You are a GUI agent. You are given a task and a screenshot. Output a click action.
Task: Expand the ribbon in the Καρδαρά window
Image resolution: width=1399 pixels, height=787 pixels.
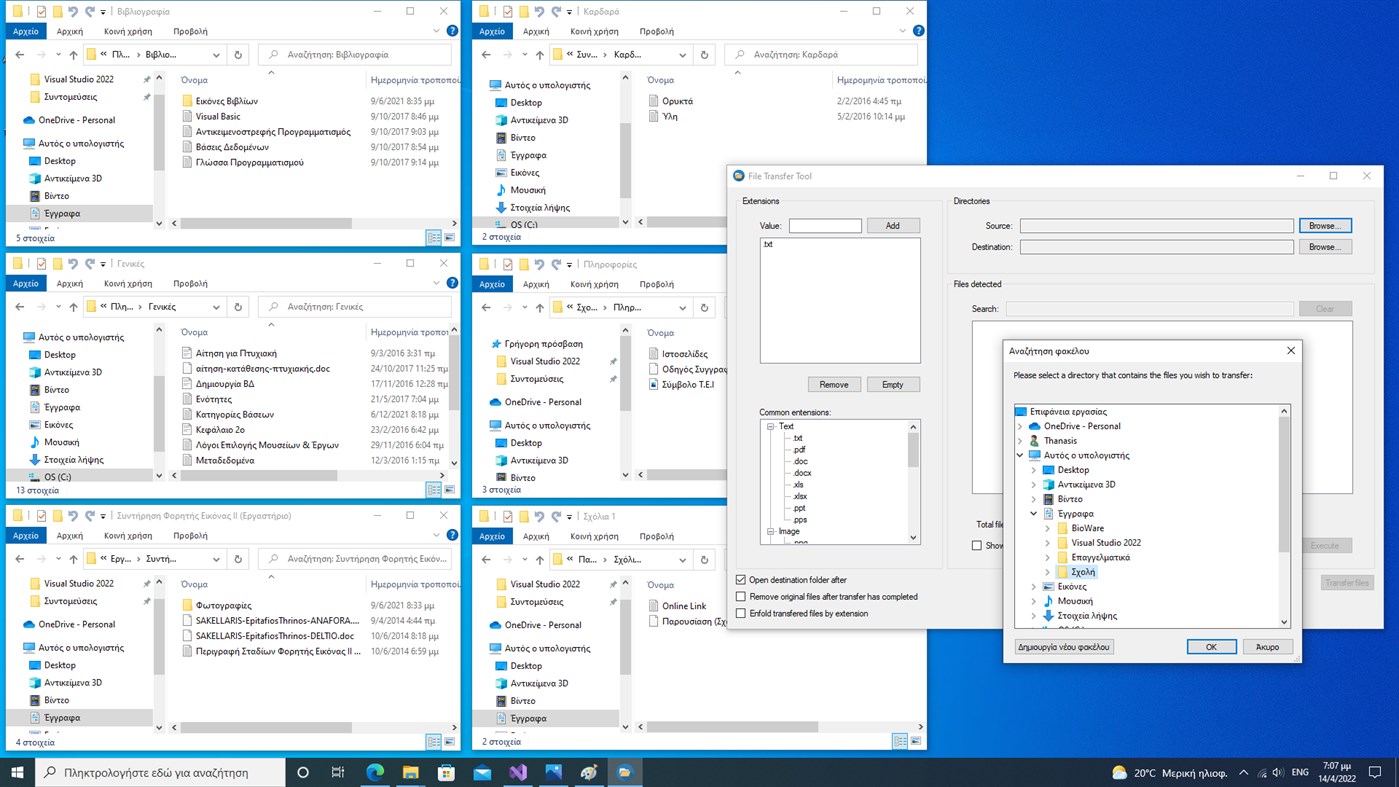pos(903,31)
